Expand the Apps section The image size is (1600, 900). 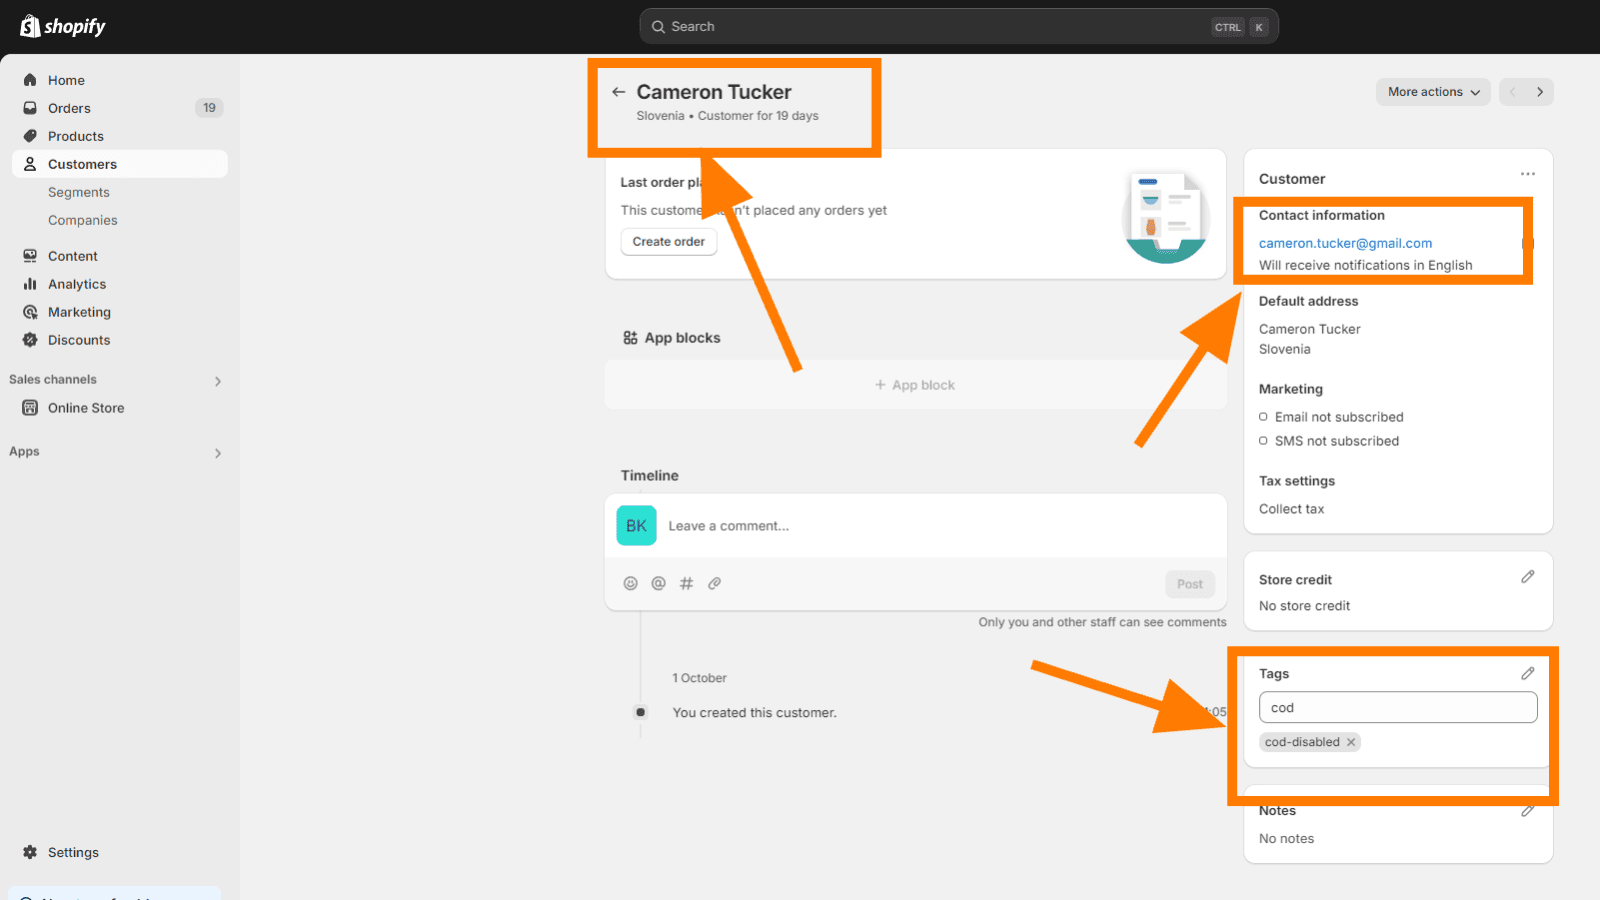pos(217,453)
